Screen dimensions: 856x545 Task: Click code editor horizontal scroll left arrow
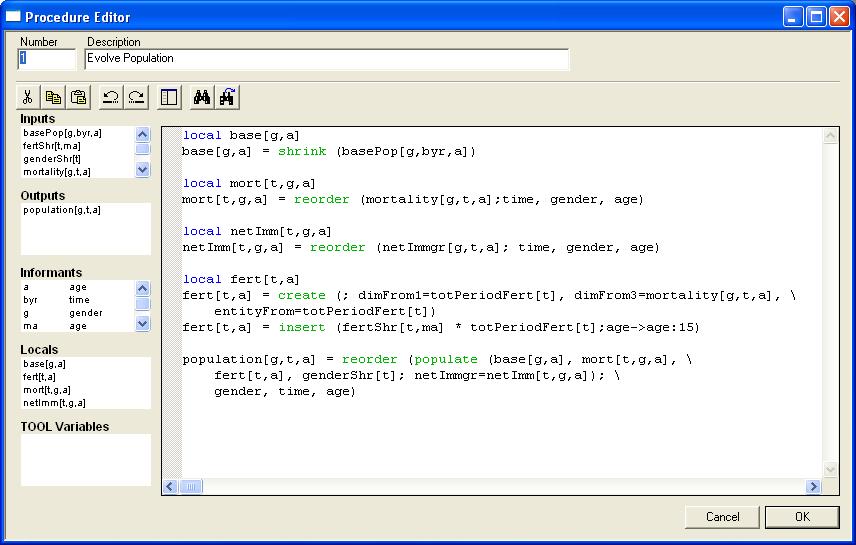170,486
